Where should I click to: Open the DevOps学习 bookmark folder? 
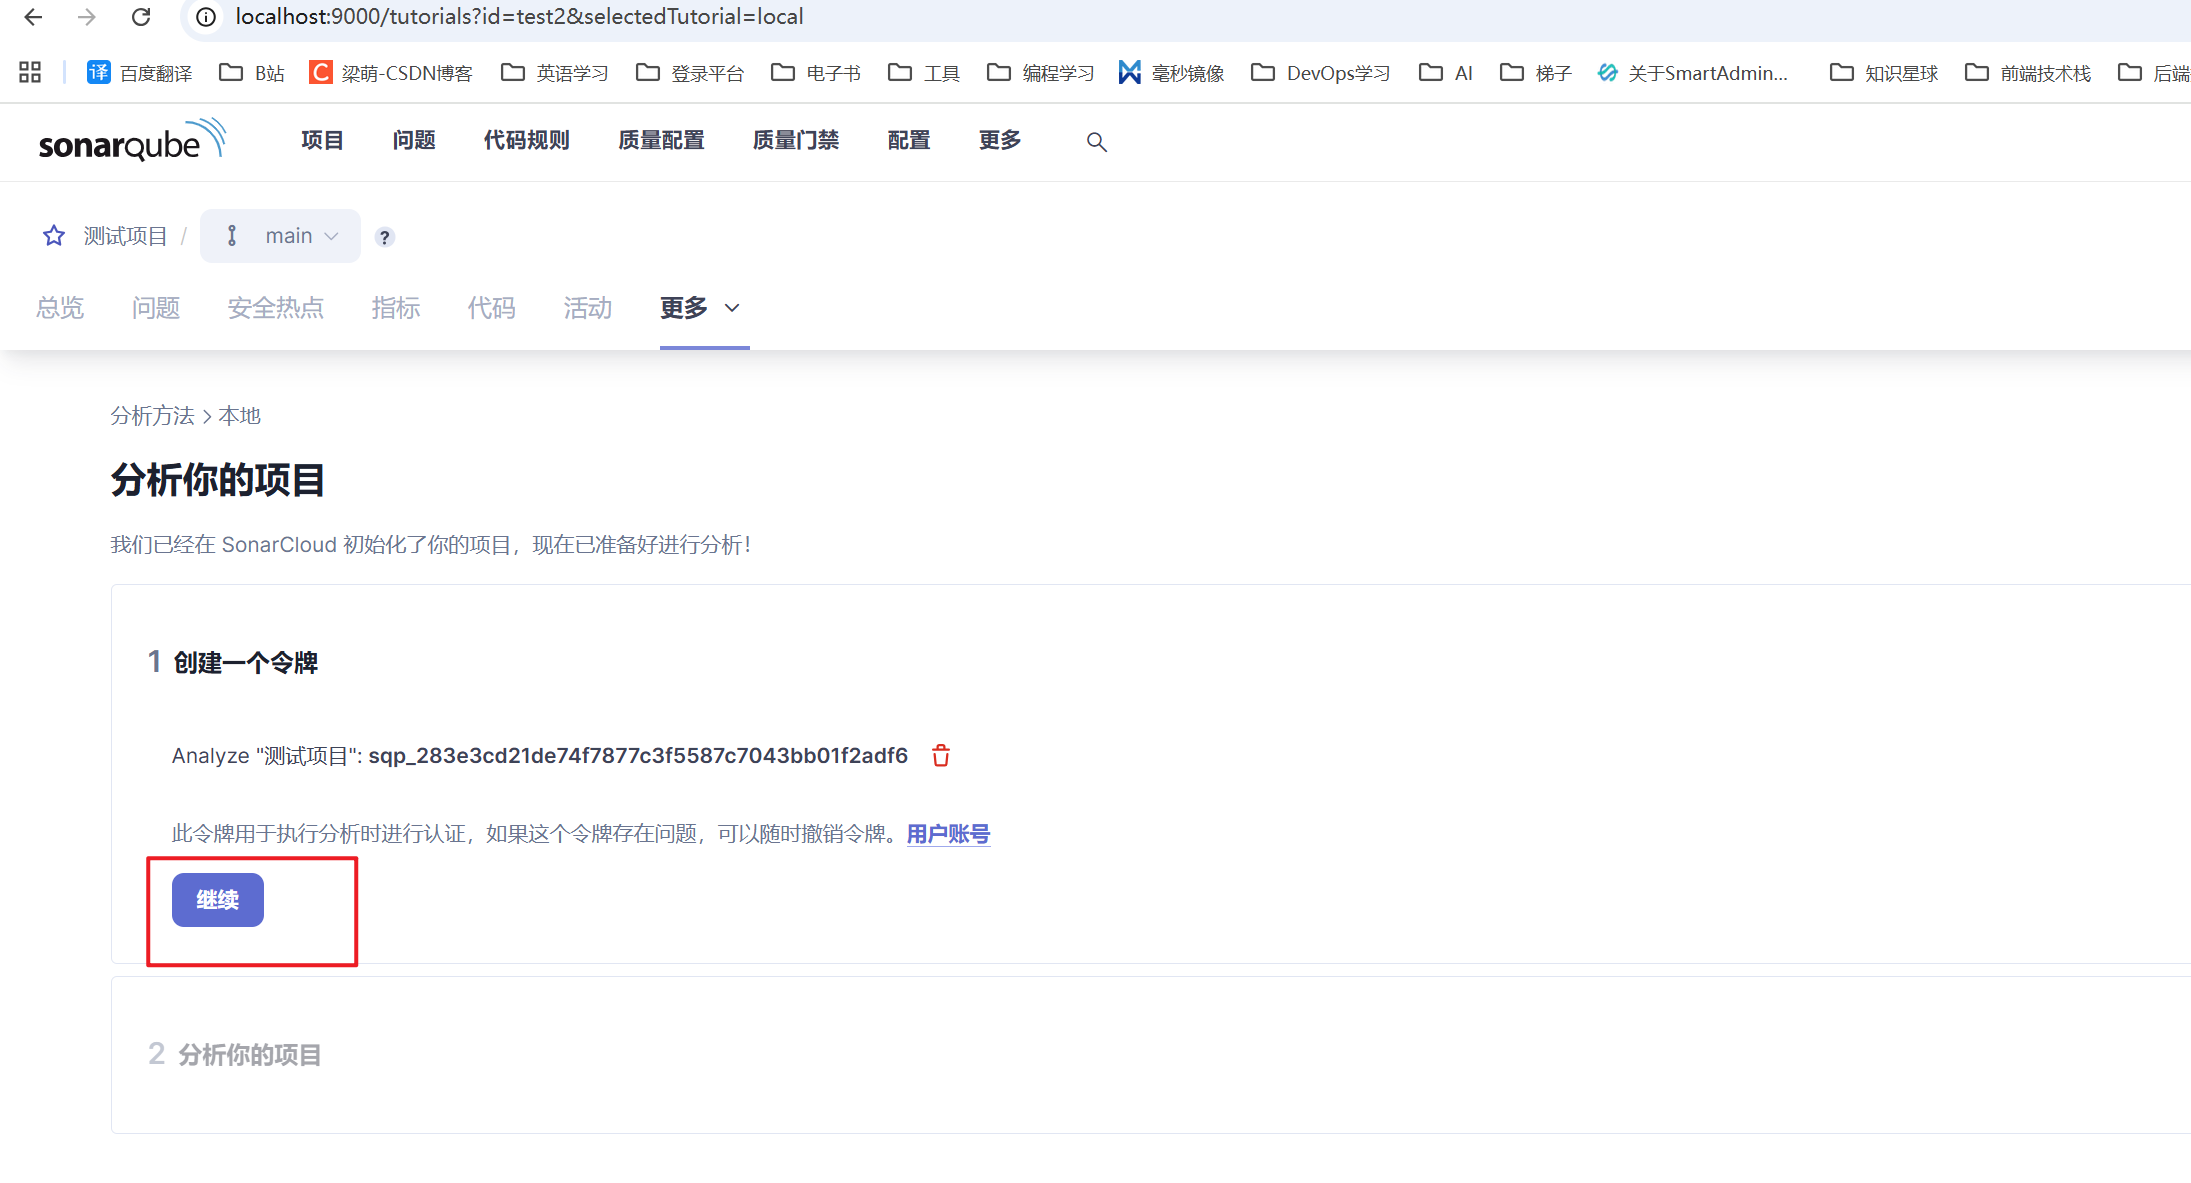pyautogui.click(x=1321, y=73)
